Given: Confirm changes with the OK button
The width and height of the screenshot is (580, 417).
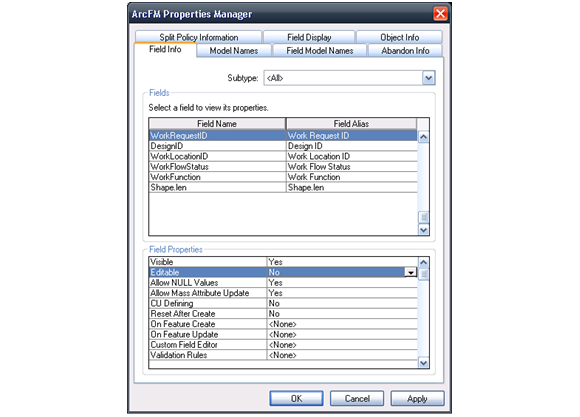Looking at the screenshot, I should [296, 398].
